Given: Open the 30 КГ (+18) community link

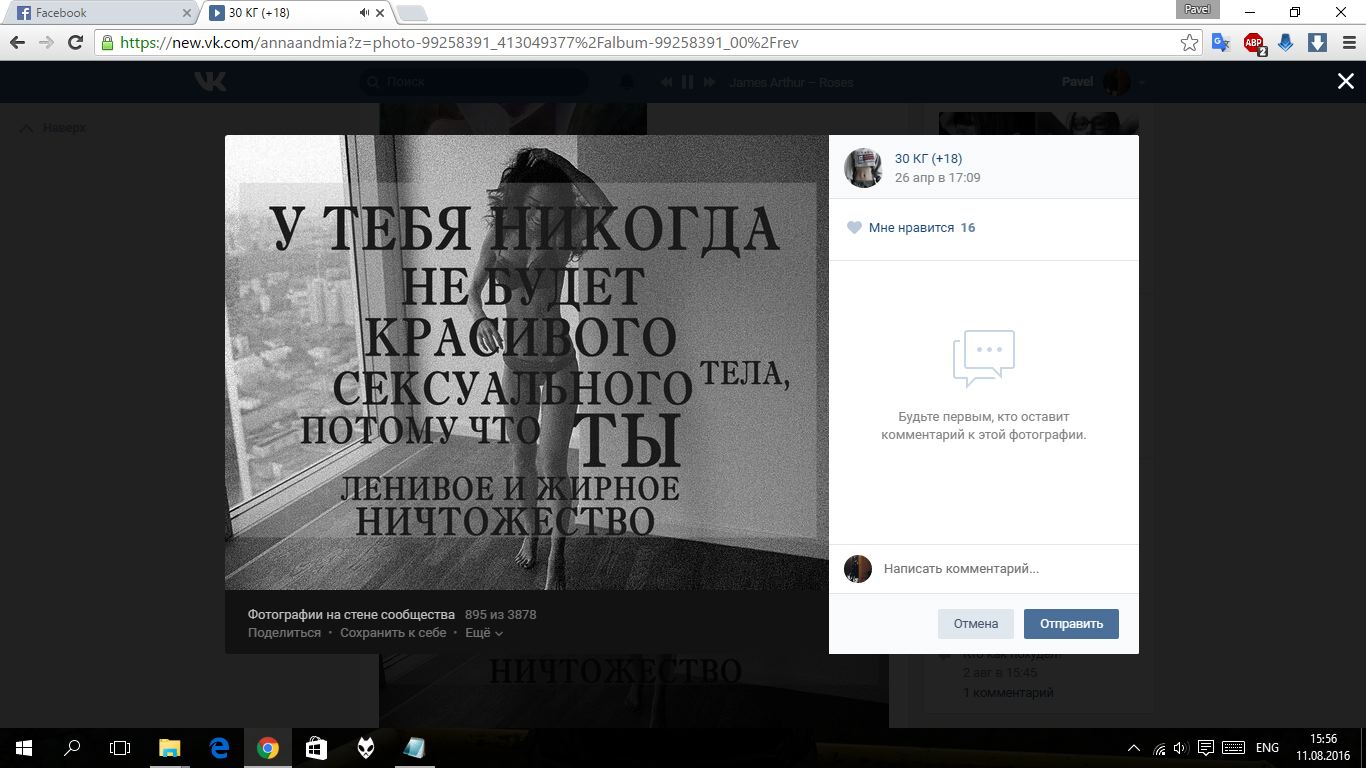Looking at the screenshot, I should click(x=928, y=159).
